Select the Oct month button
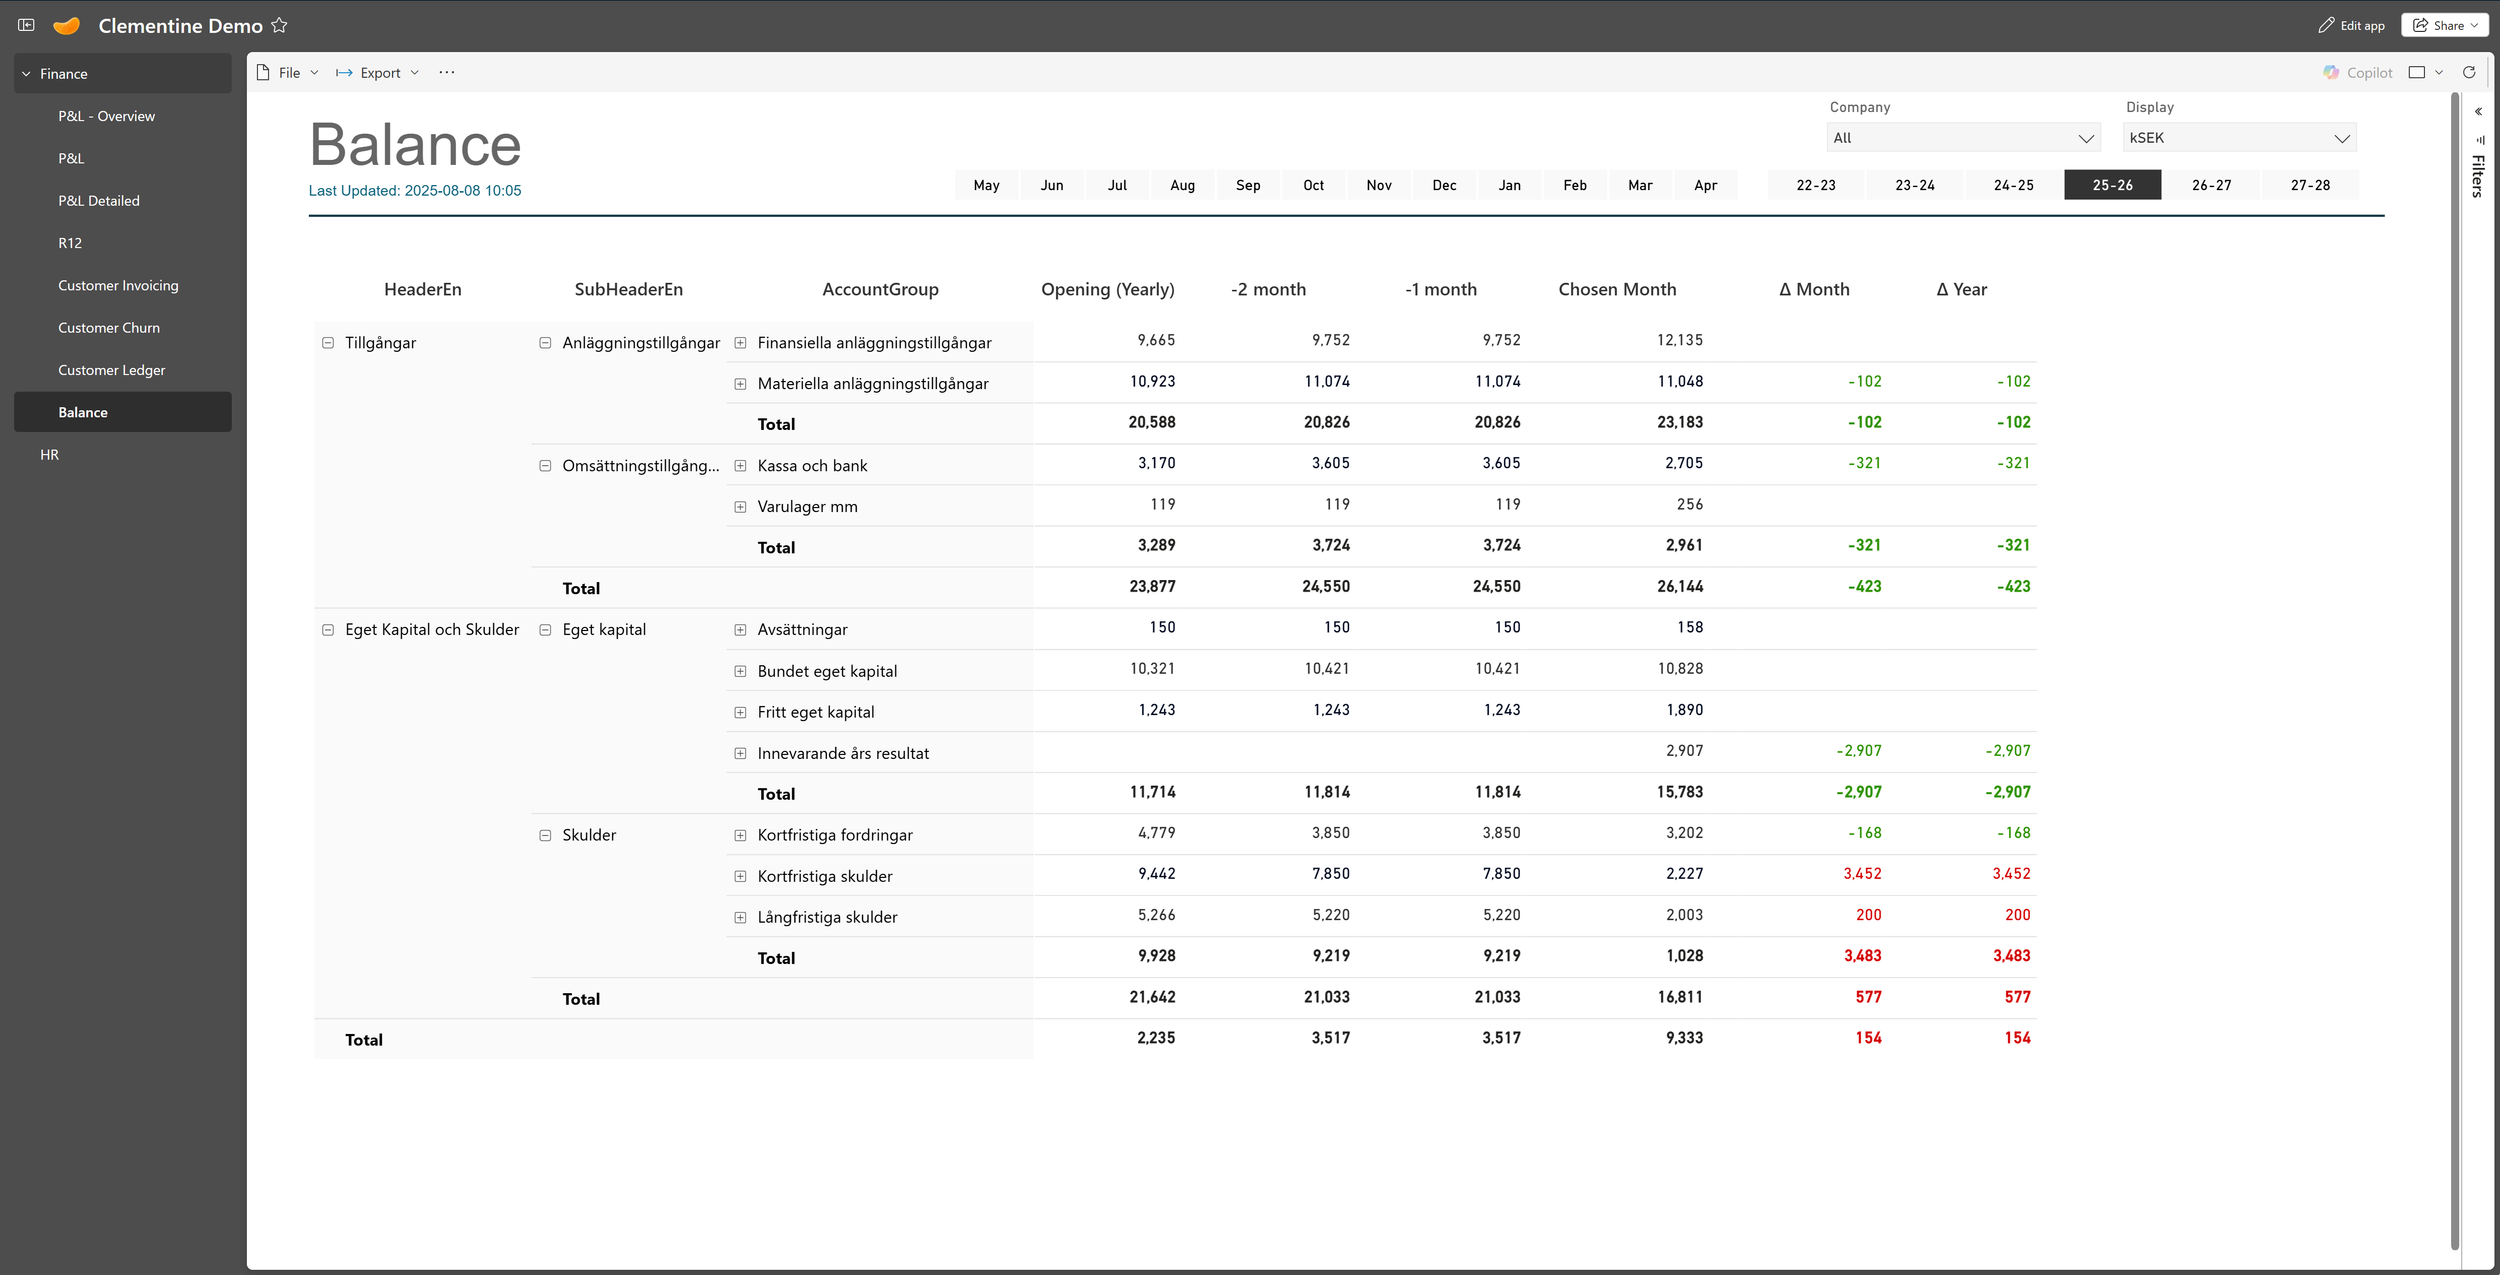Viewport: 2500px width, 1275px height. pyautogui.click(x=1313, y=185)
